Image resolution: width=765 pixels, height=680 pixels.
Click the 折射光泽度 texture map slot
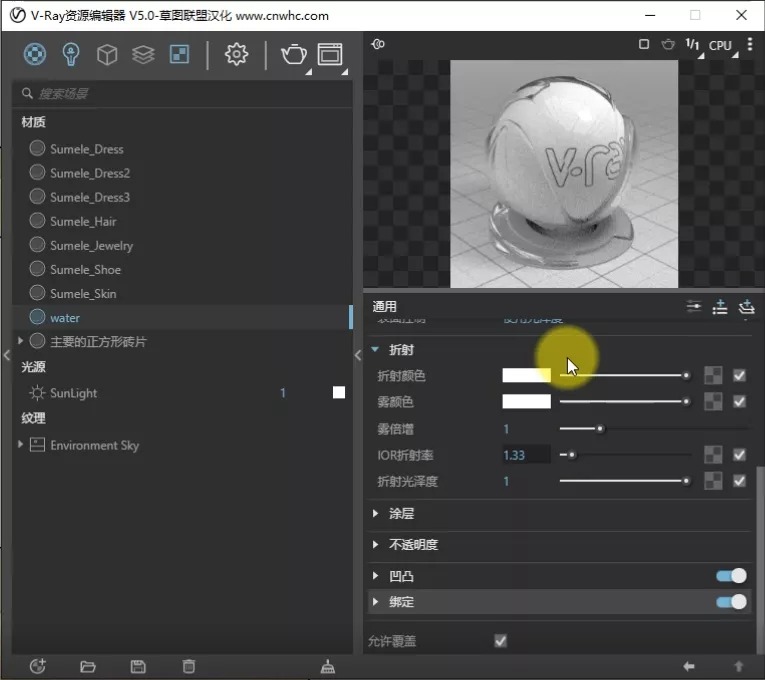point(713,481)
